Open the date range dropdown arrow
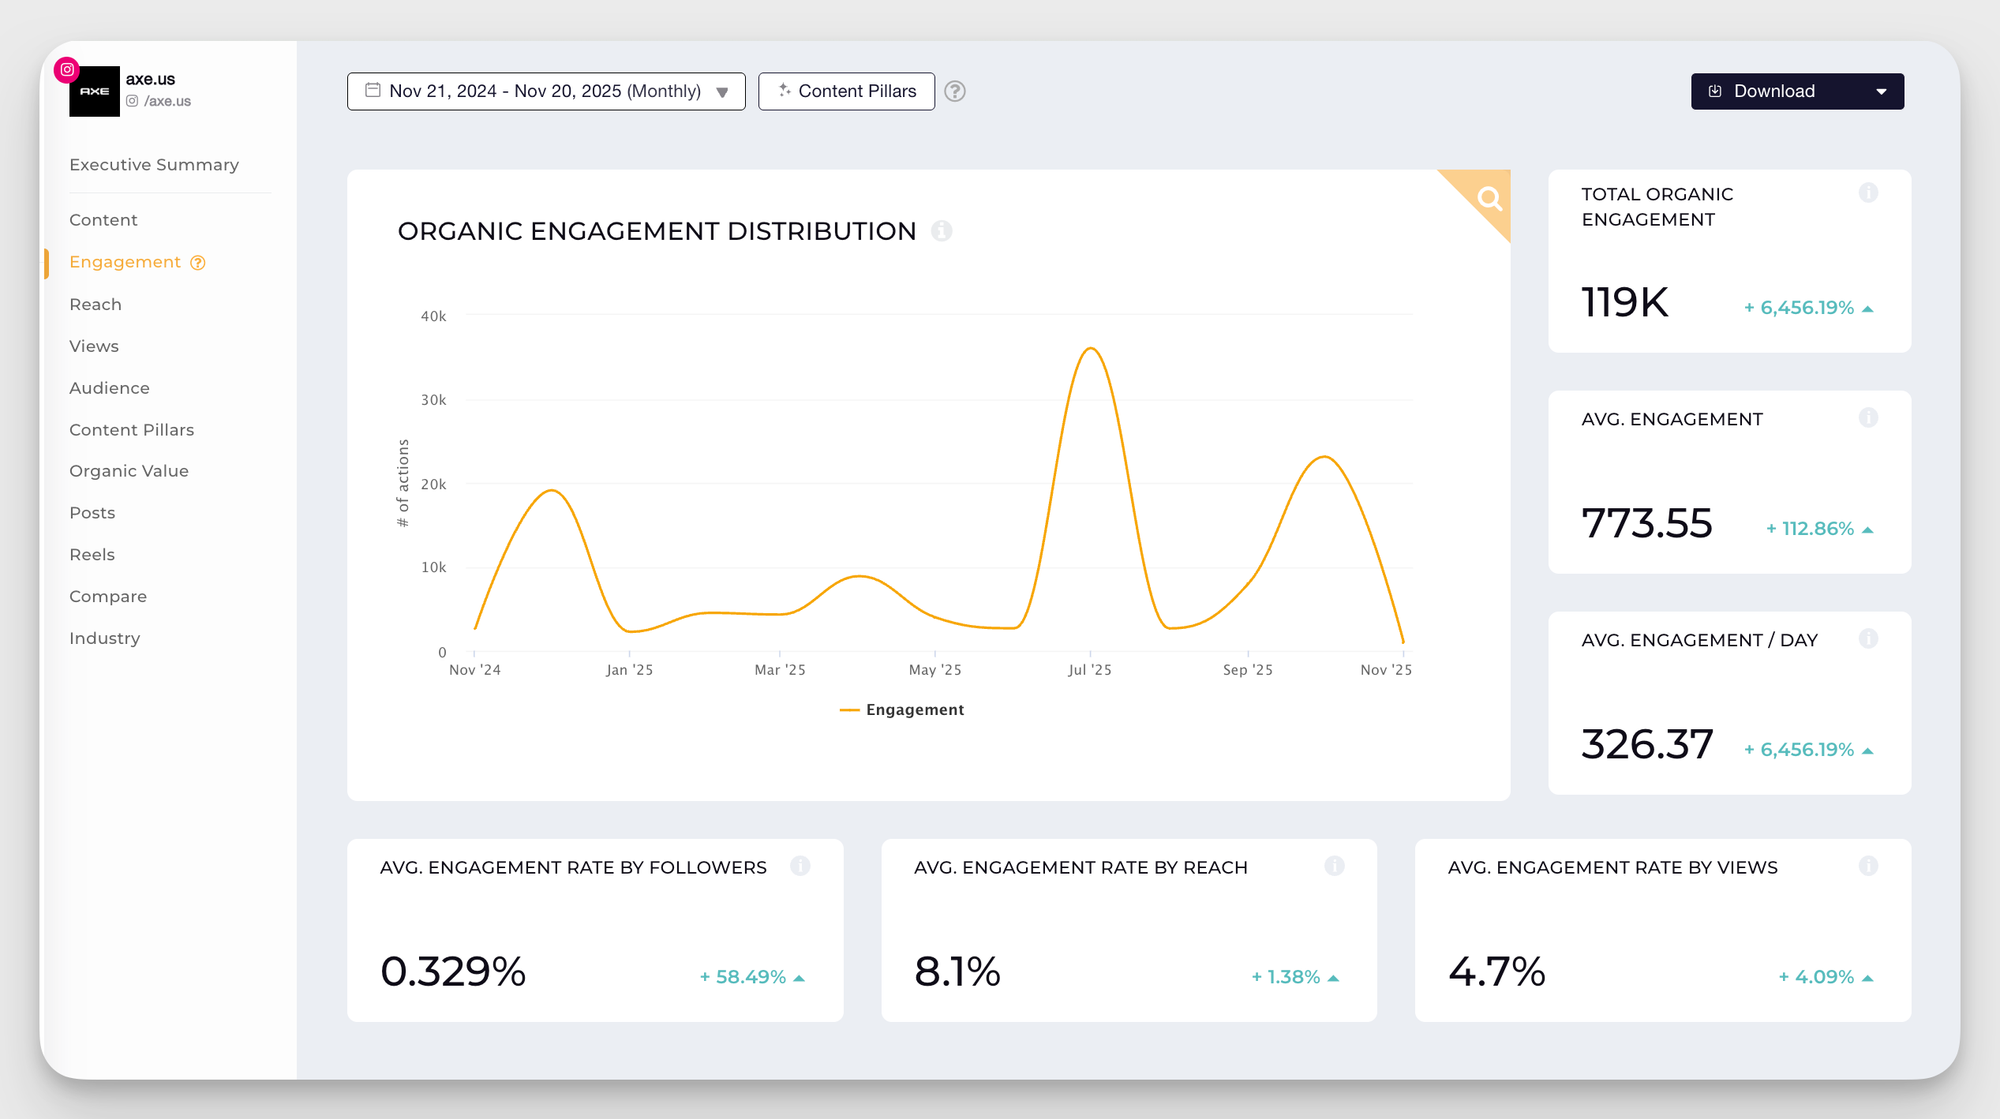 click(x=722, y=91)
